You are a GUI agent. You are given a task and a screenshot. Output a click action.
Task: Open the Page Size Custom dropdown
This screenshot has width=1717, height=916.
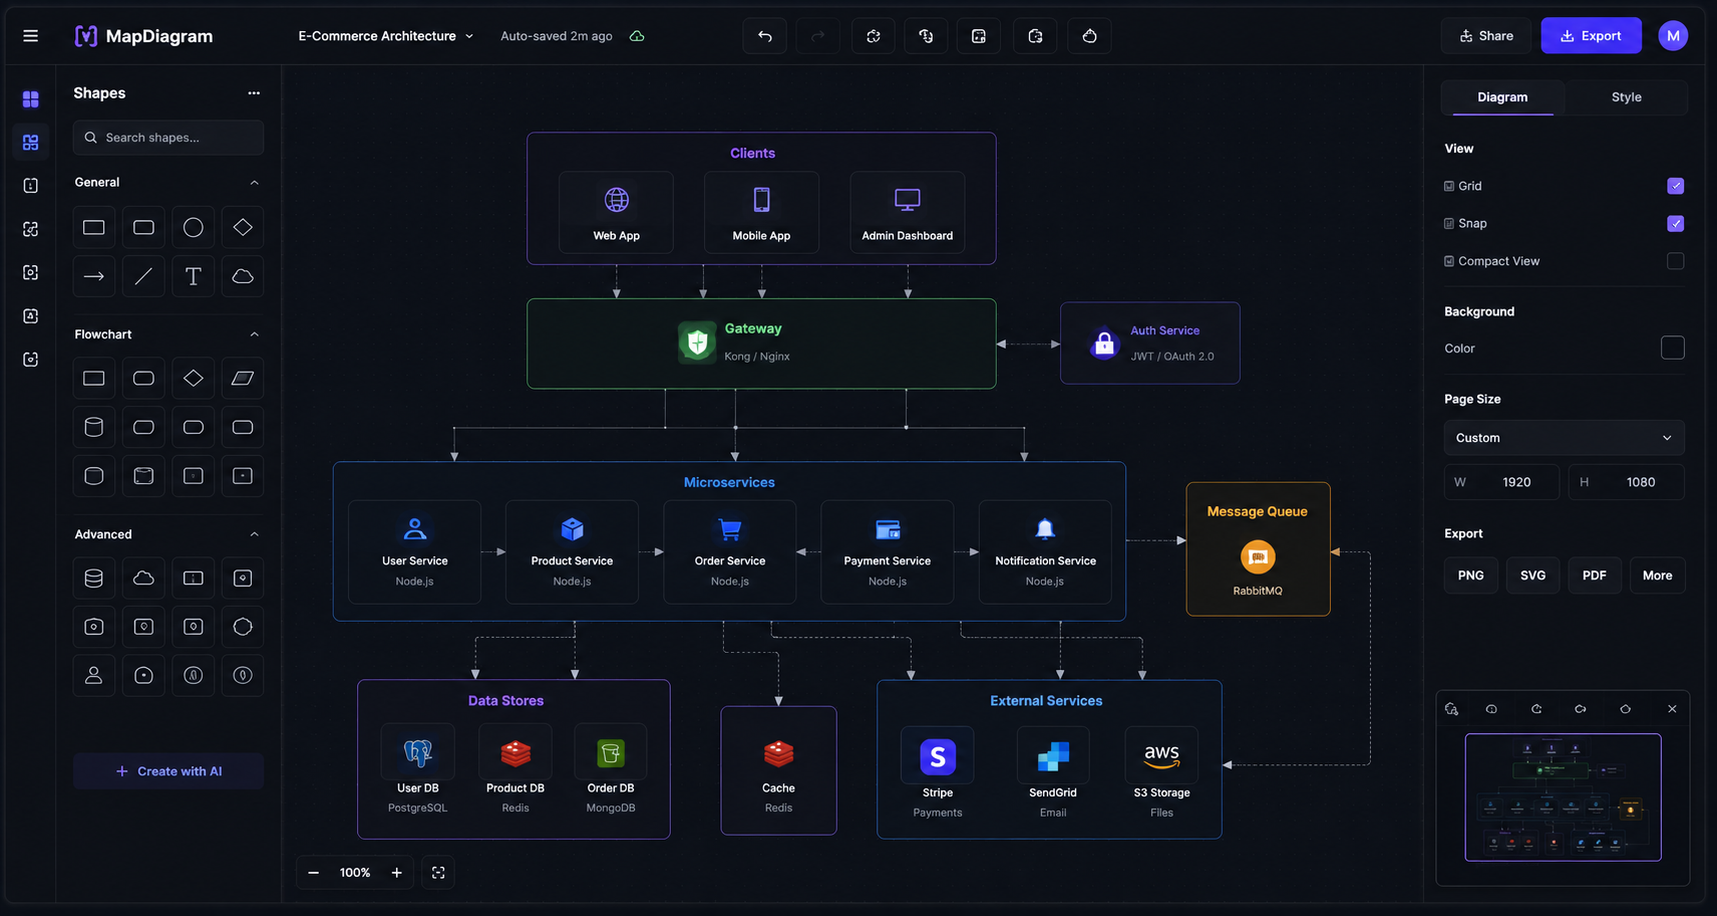pyautogui.click(x=1564, y=438)
